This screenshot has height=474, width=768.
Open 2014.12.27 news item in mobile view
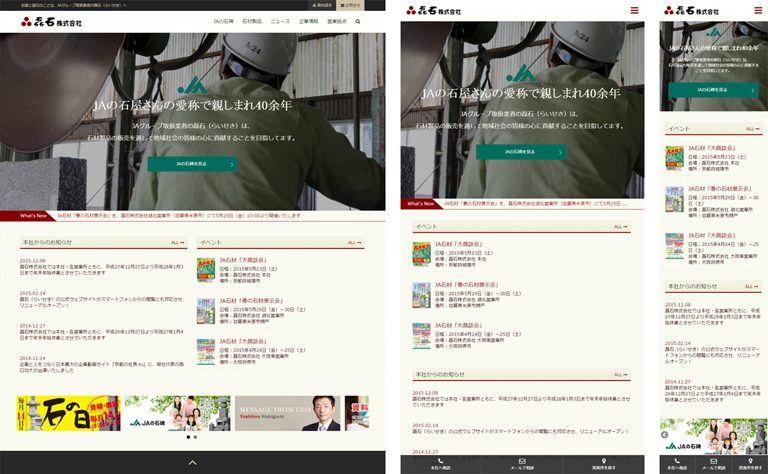point(713,391)
